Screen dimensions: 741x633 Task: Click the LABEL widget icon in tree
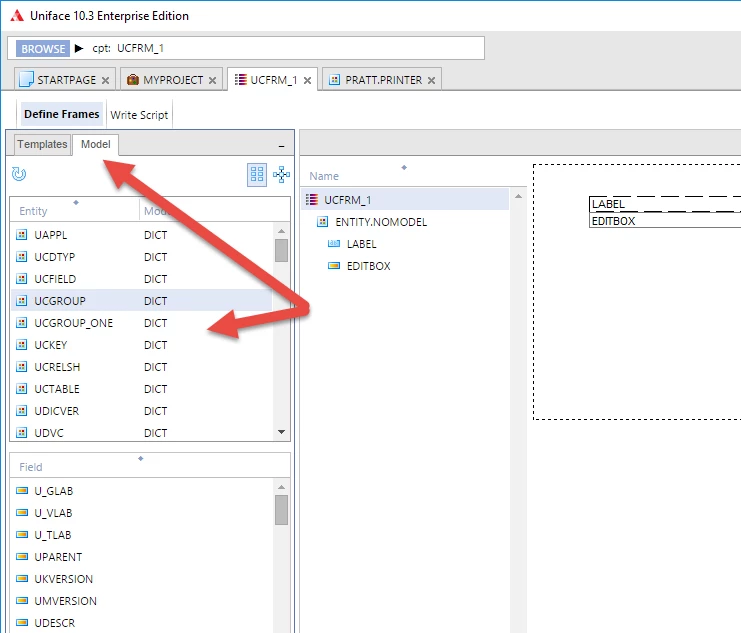[334, 243]
